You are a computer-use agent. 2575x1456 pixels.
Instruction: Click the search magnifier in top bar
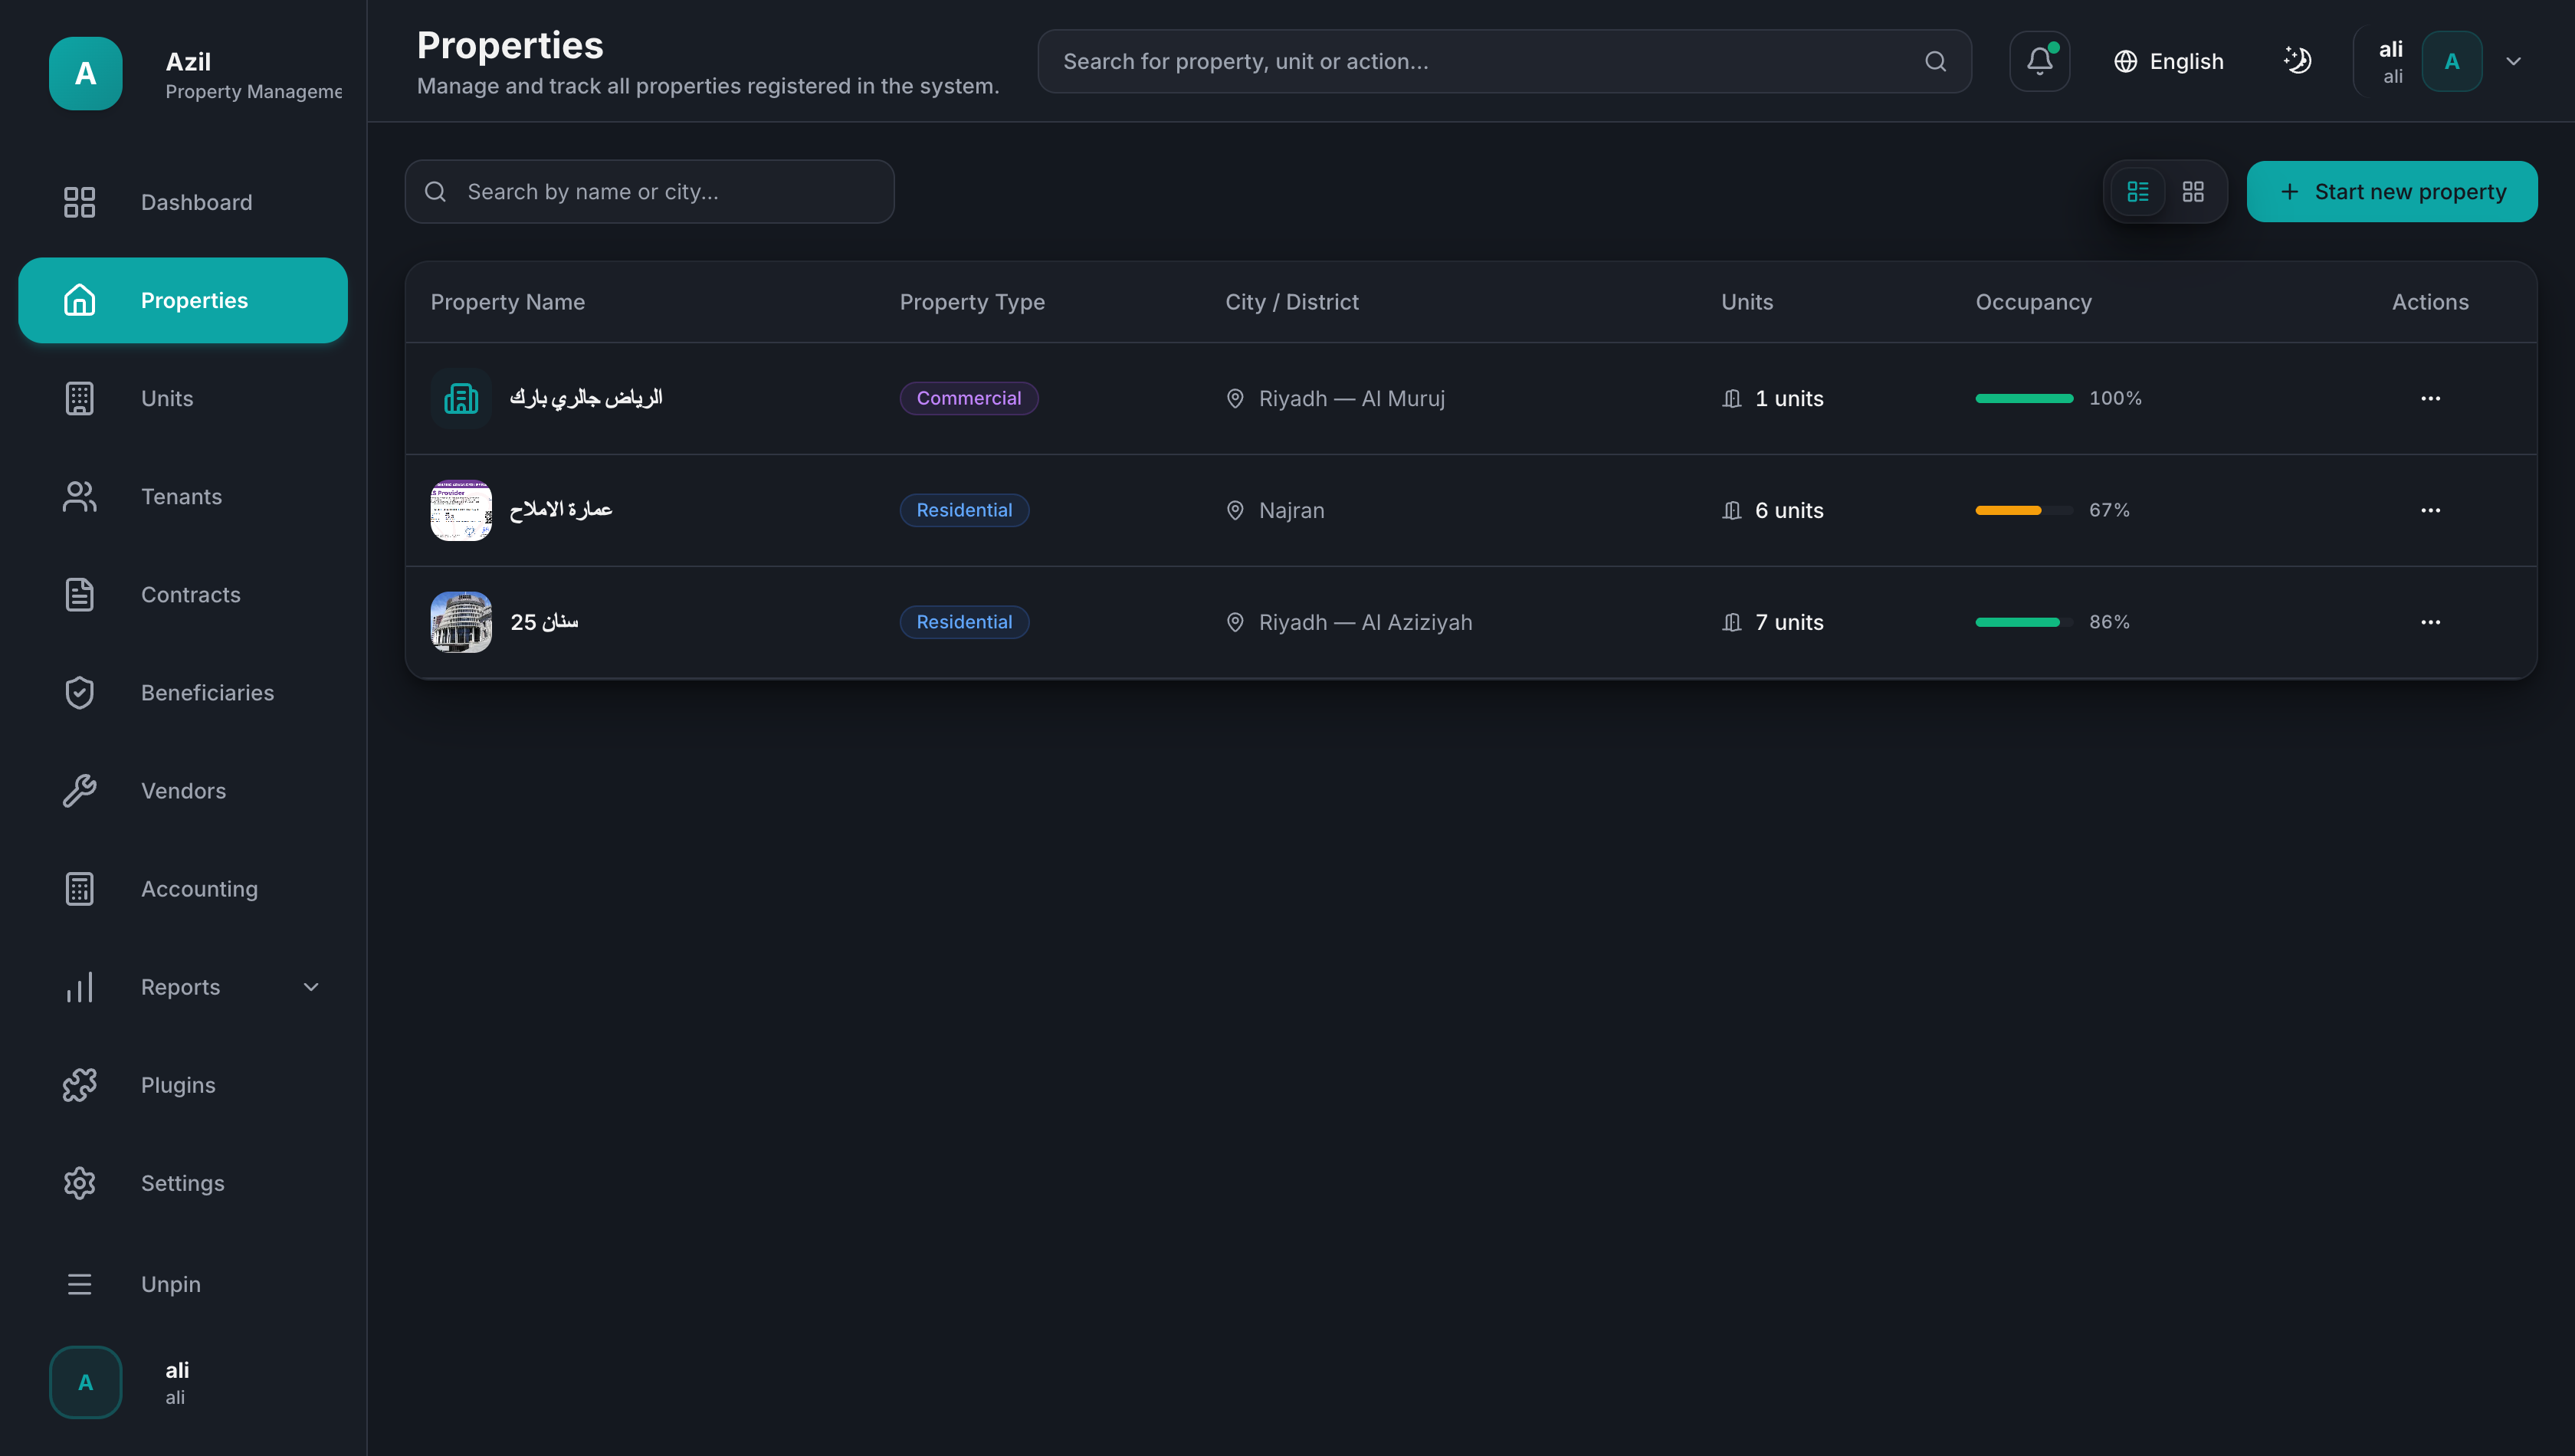[x=1936, y=61]
